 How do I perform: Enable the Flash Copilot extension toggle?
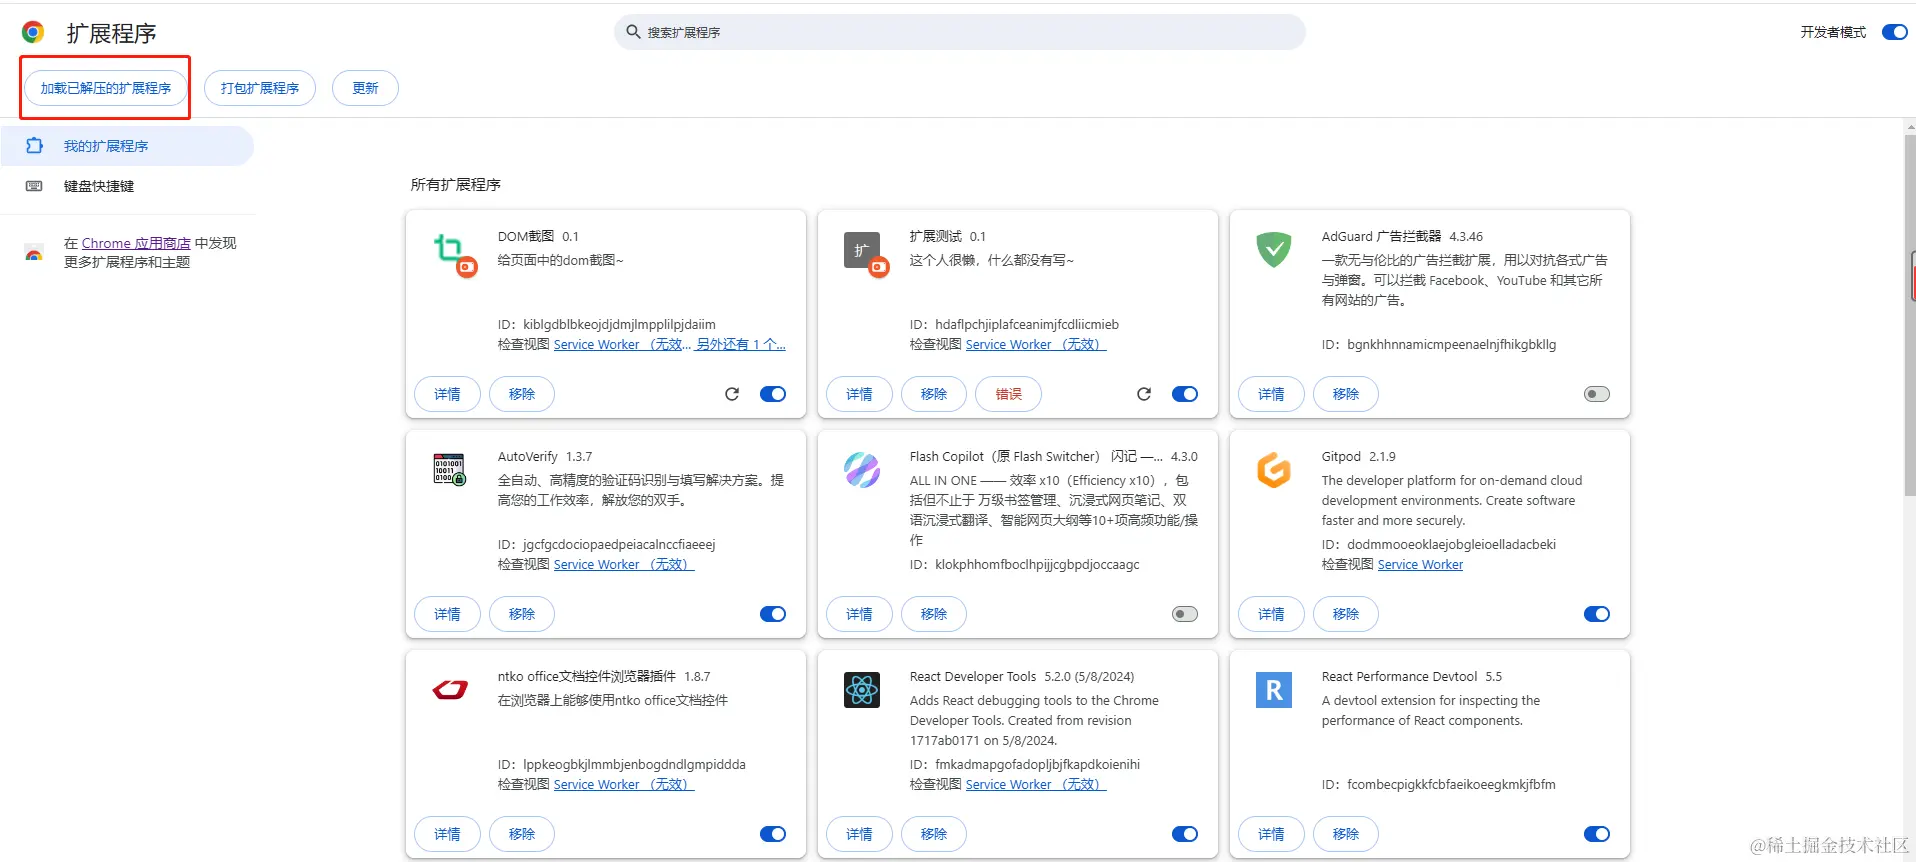[x=1185, y=614]
